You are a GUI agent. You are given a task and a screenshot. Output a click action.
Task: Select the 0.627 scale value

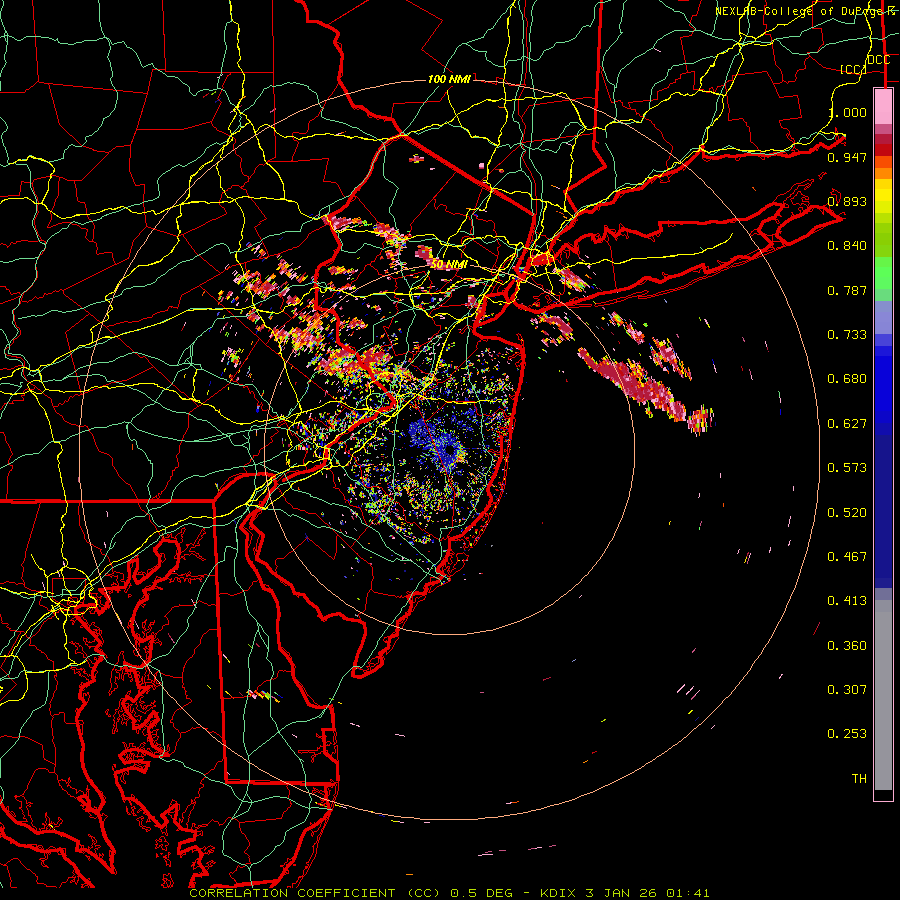tap(847, 424)
